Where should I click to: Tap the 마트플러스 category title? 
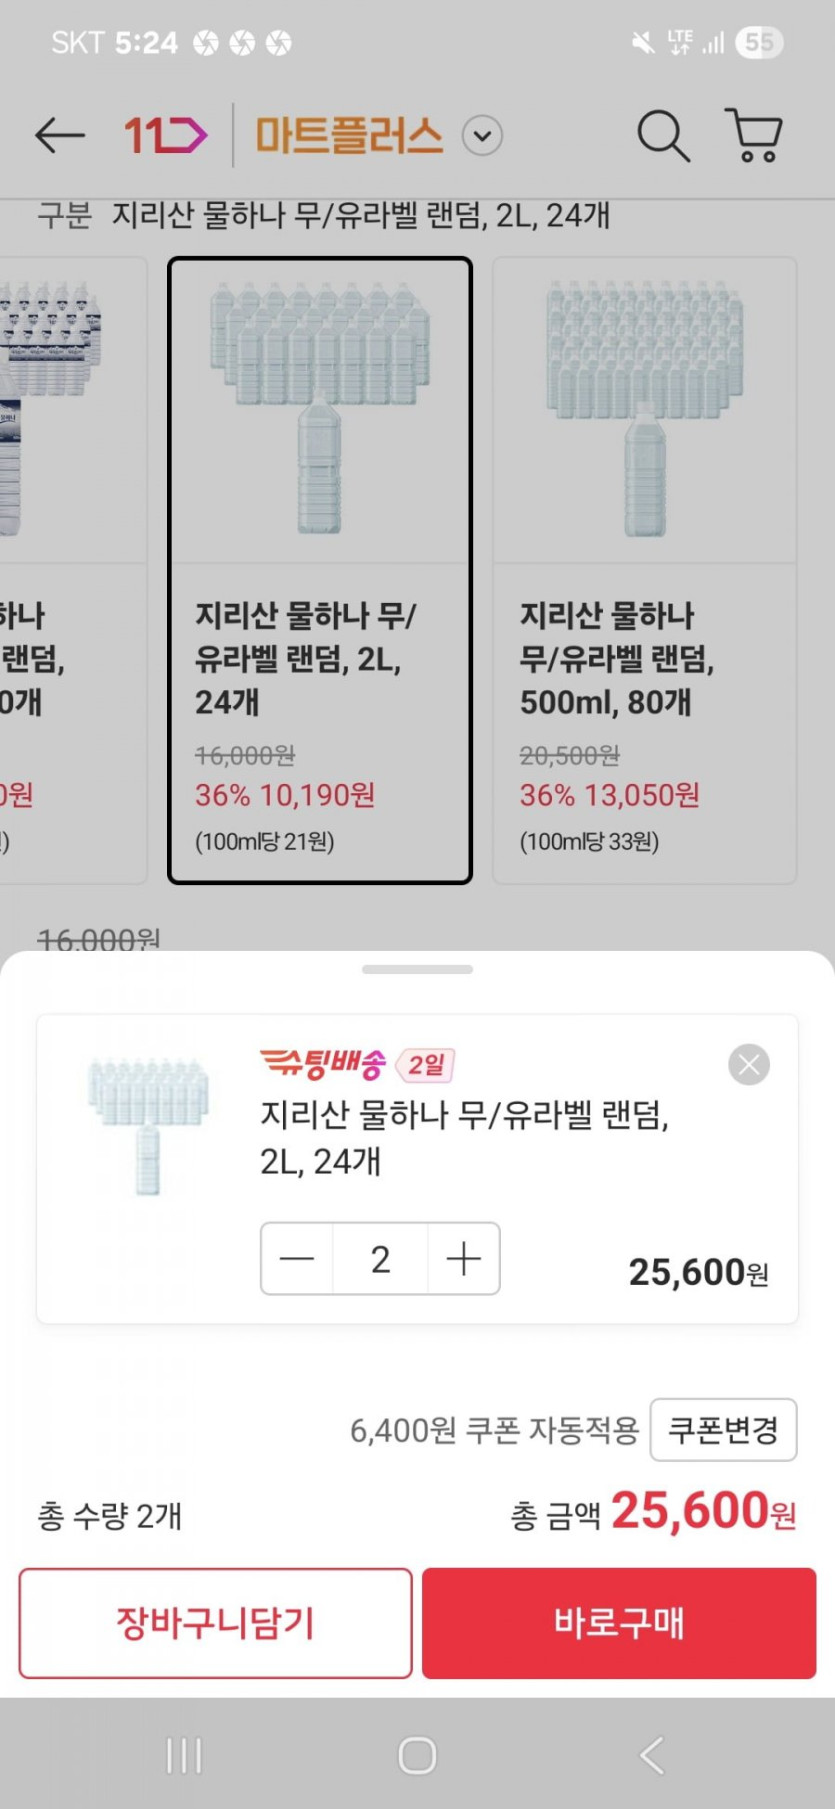[x=348, y=135]
